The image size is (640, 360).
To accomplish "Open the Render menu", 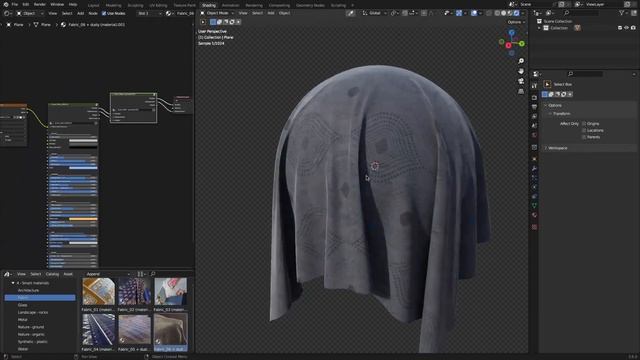I will click(40, 4).
